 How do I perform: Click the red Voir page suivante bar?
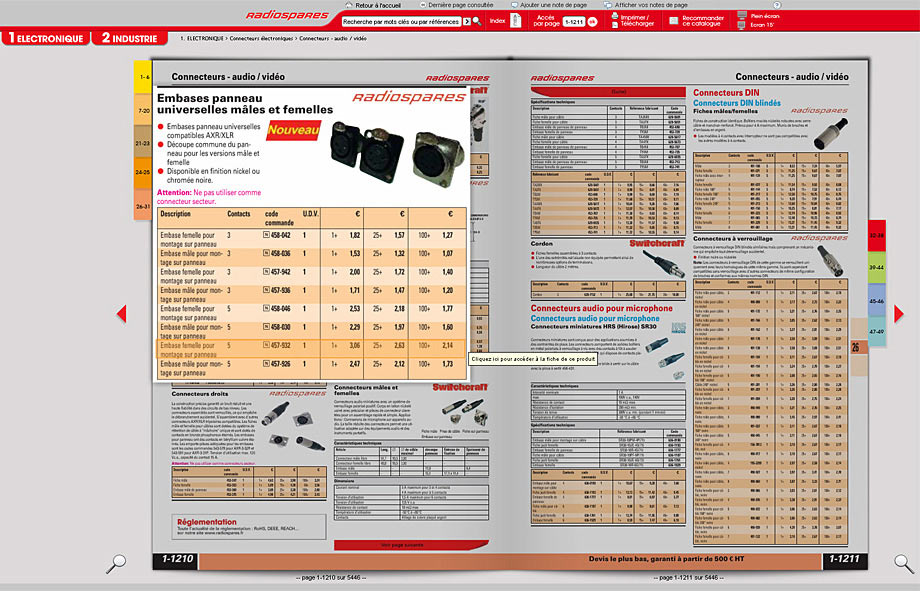coord(411,545)
